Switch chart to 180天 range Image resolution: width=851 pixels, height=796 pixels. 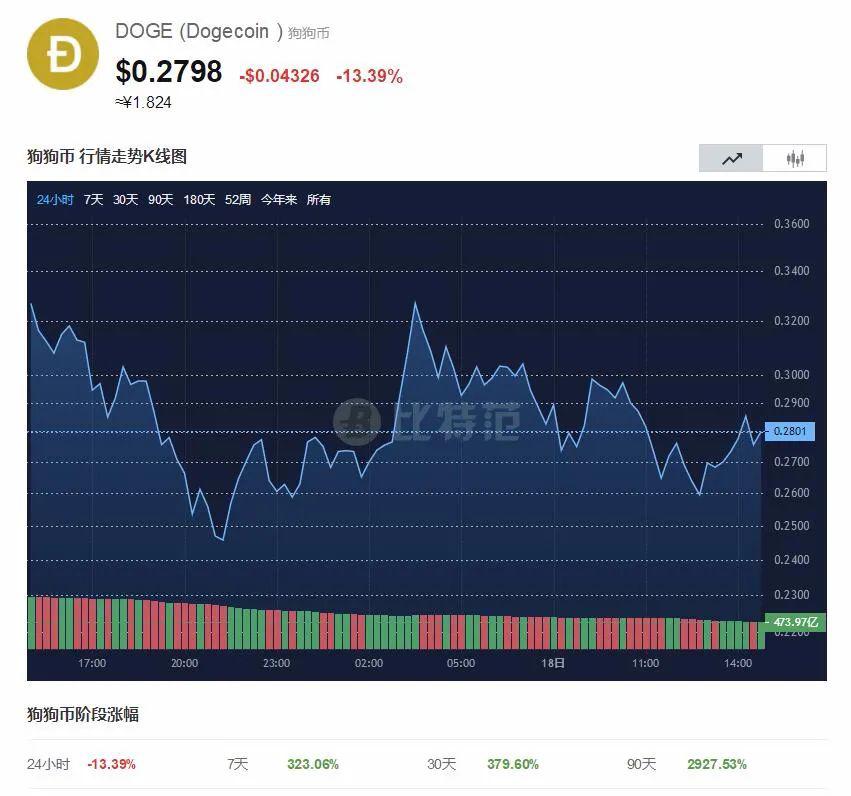click(199, 200)
